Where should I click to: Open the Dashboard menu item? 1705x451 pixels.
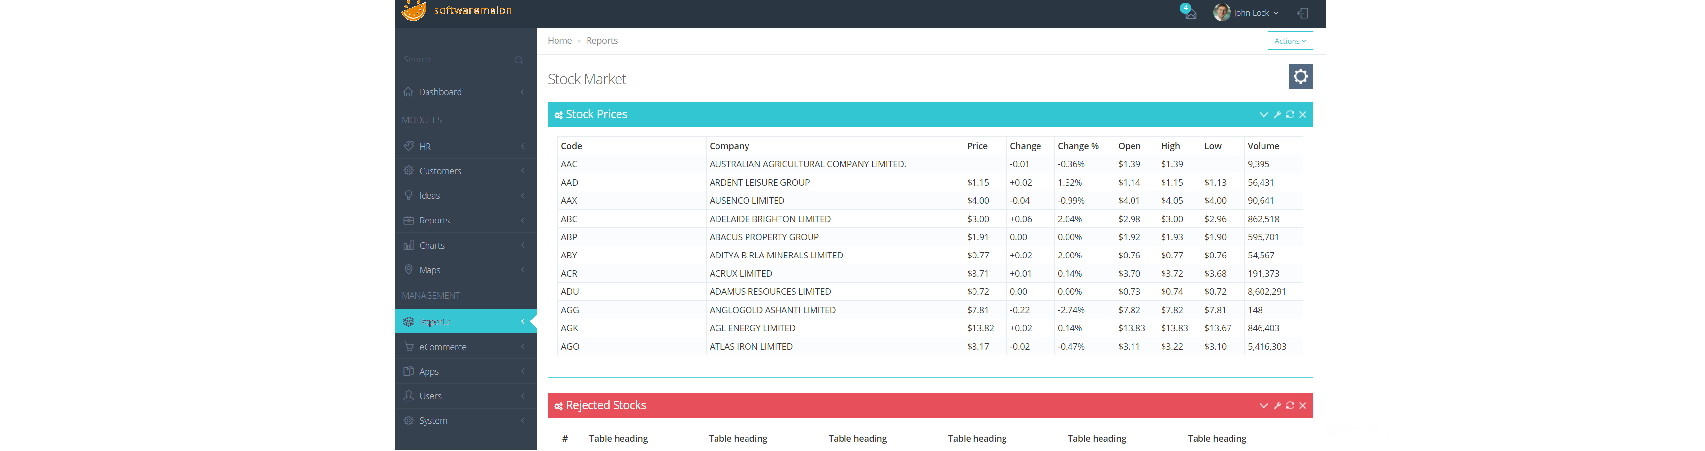pos(466,92)
